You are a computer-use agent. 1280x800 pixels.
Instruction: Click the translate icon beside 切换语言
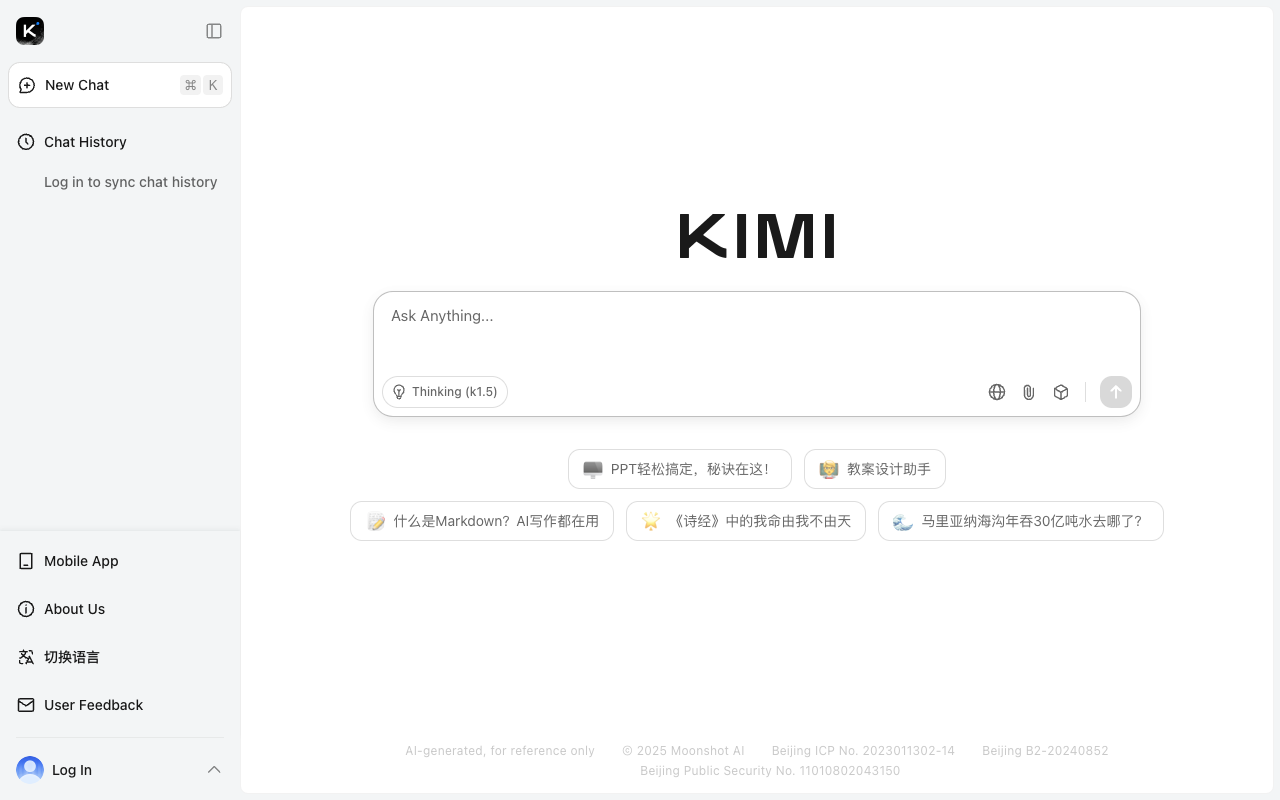point(26,657)
